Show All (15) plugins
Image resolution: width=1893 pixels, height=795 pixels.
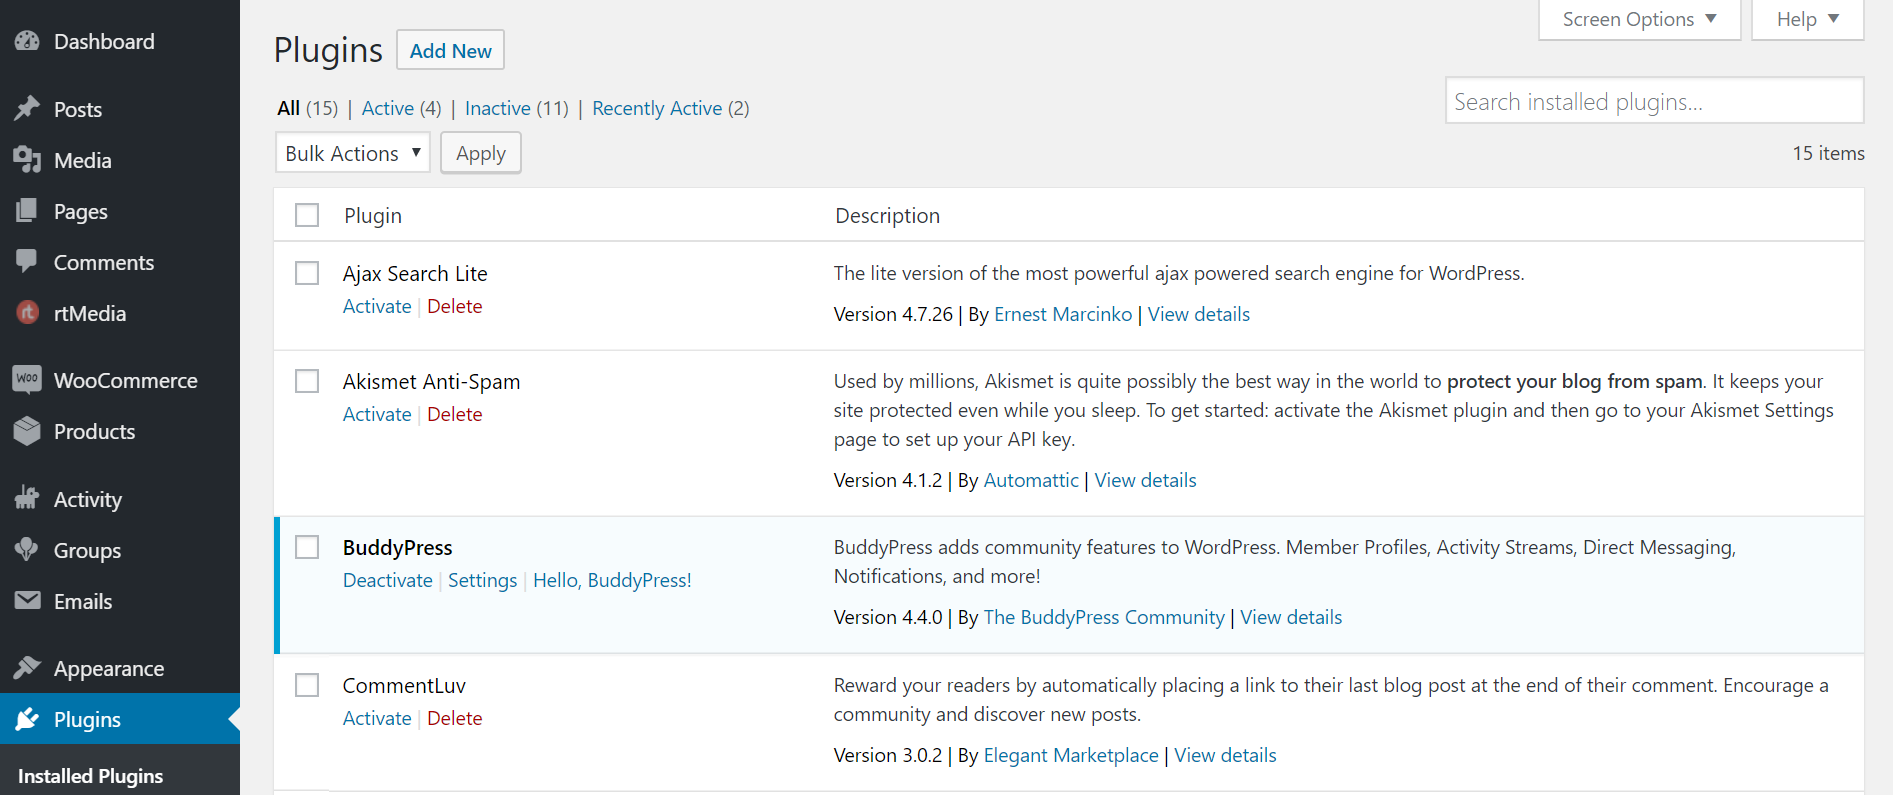(307, 108)
